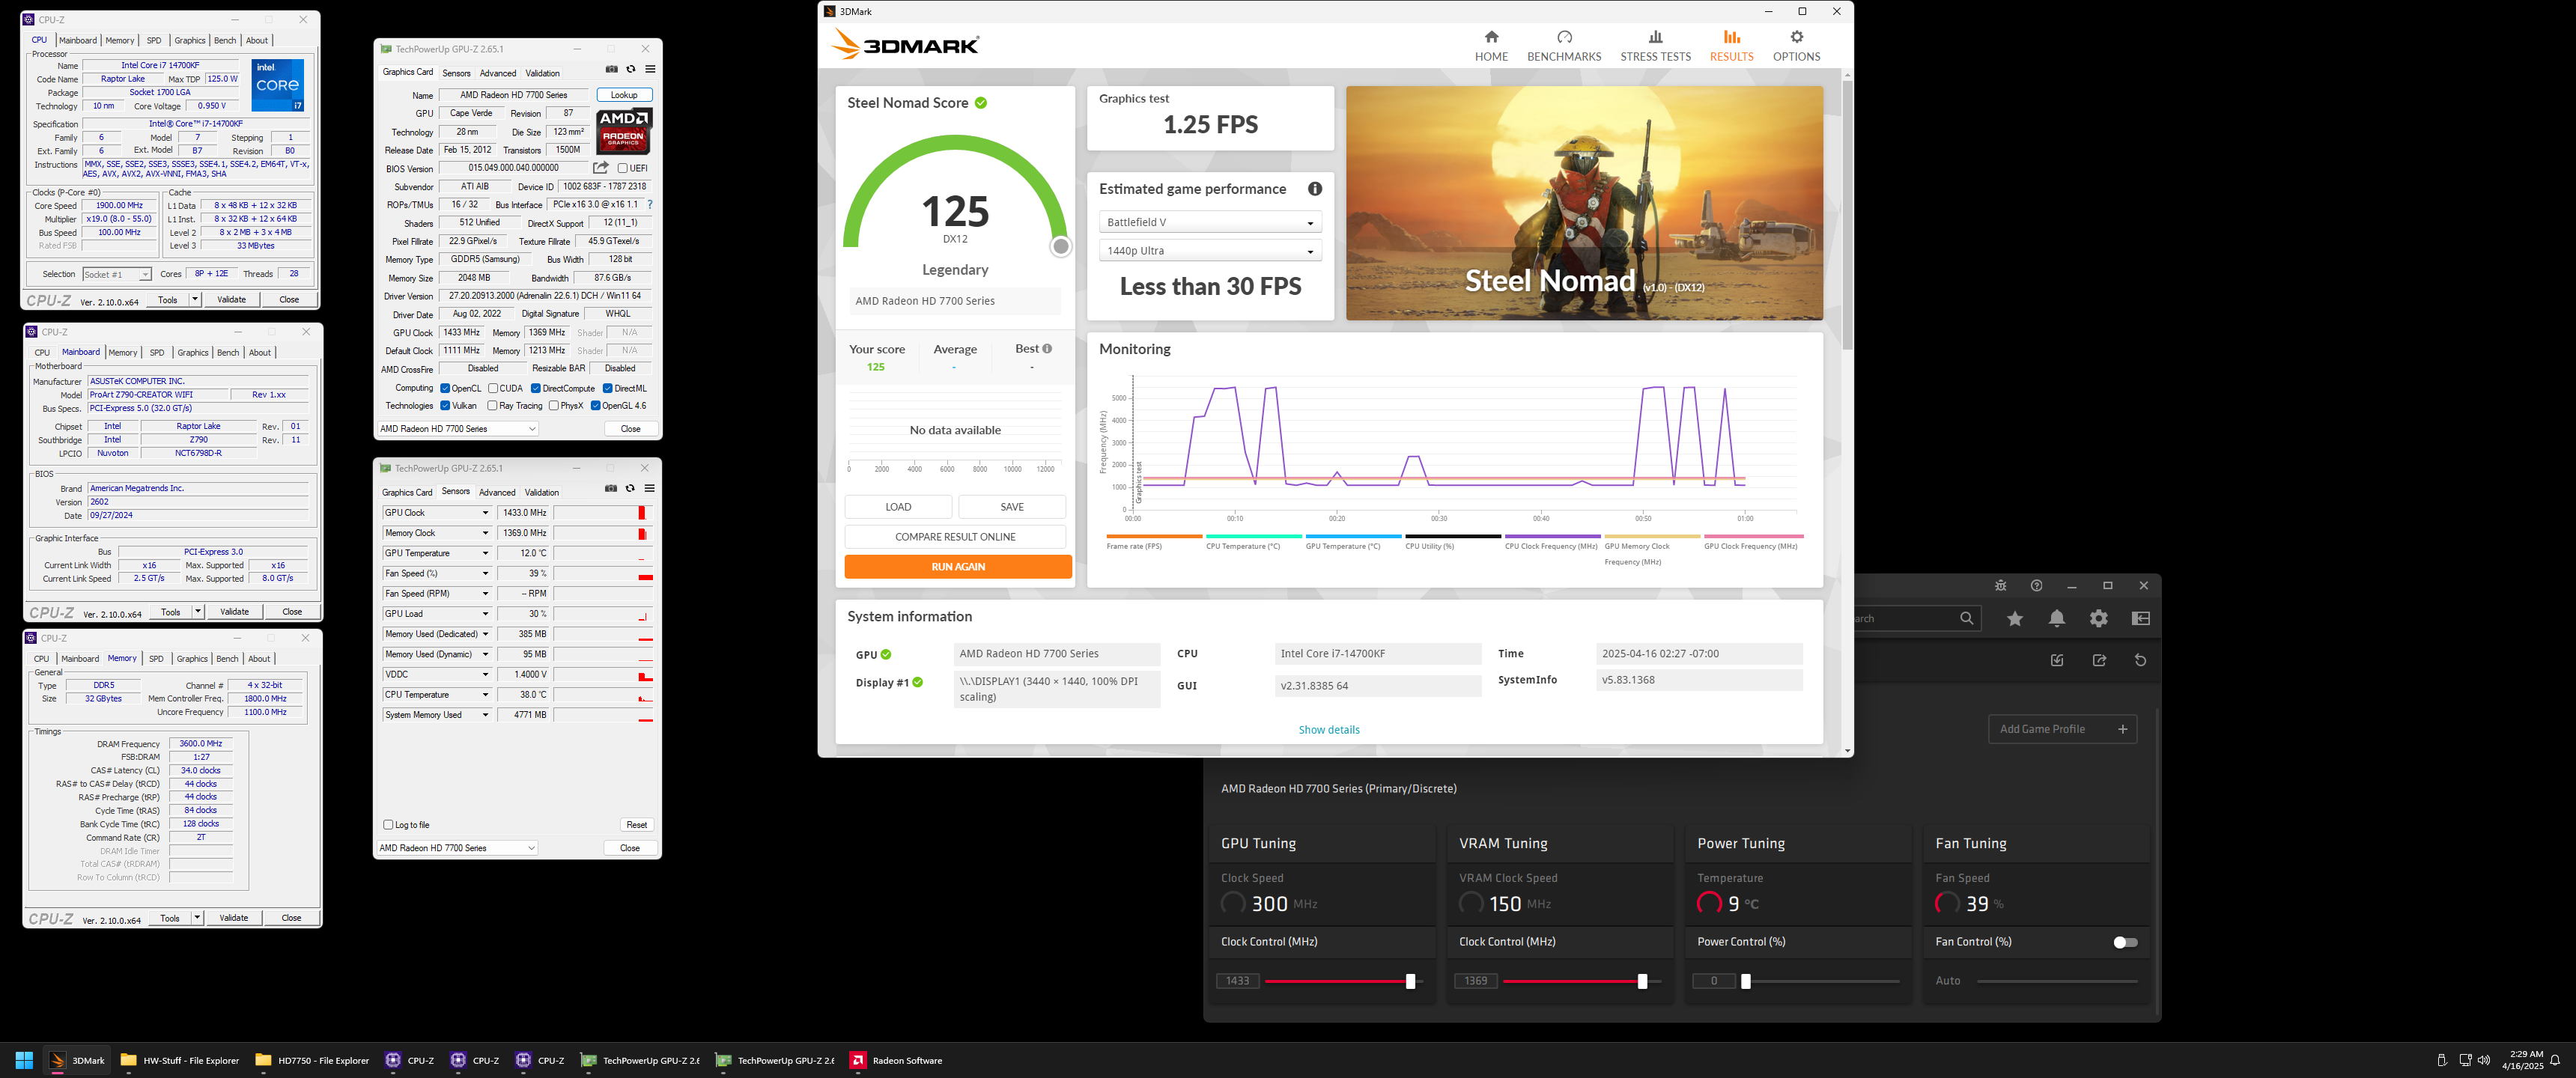Click RUN AGAIN in 3DMark
This screenshot has height=1078, width=2576.
957,567
